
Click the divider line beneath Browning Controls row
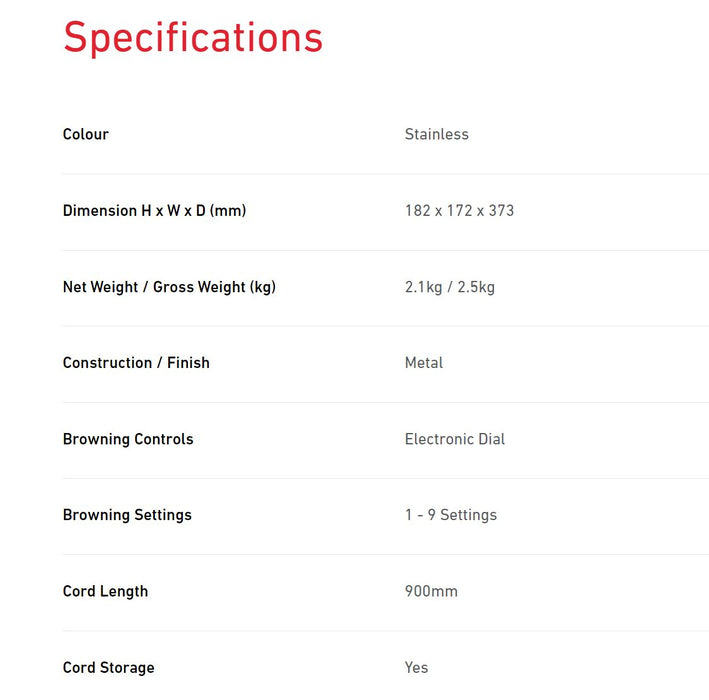(385, 478)
